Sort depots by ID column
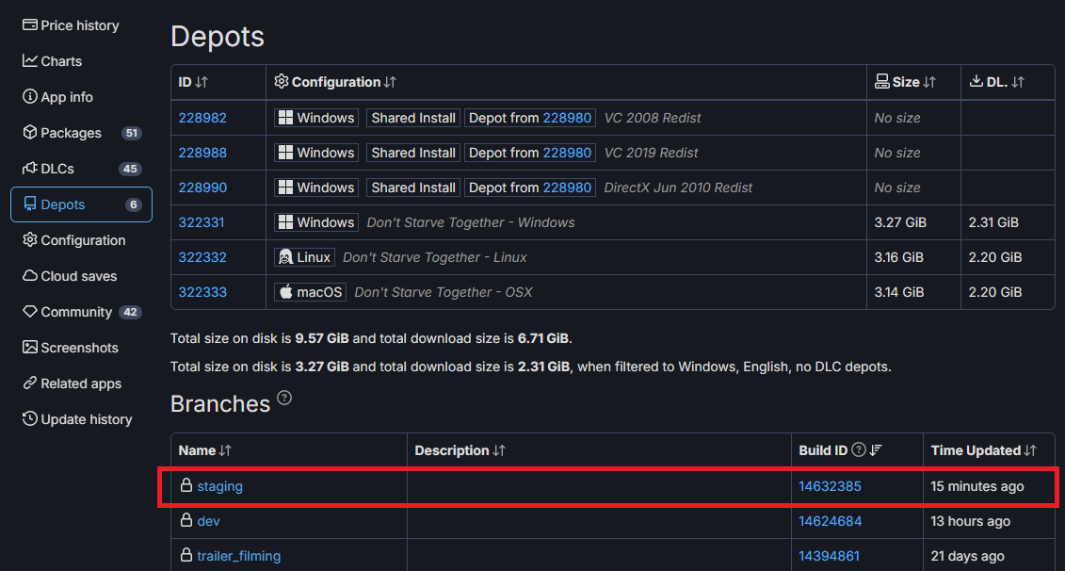 [x=193, y=82]
